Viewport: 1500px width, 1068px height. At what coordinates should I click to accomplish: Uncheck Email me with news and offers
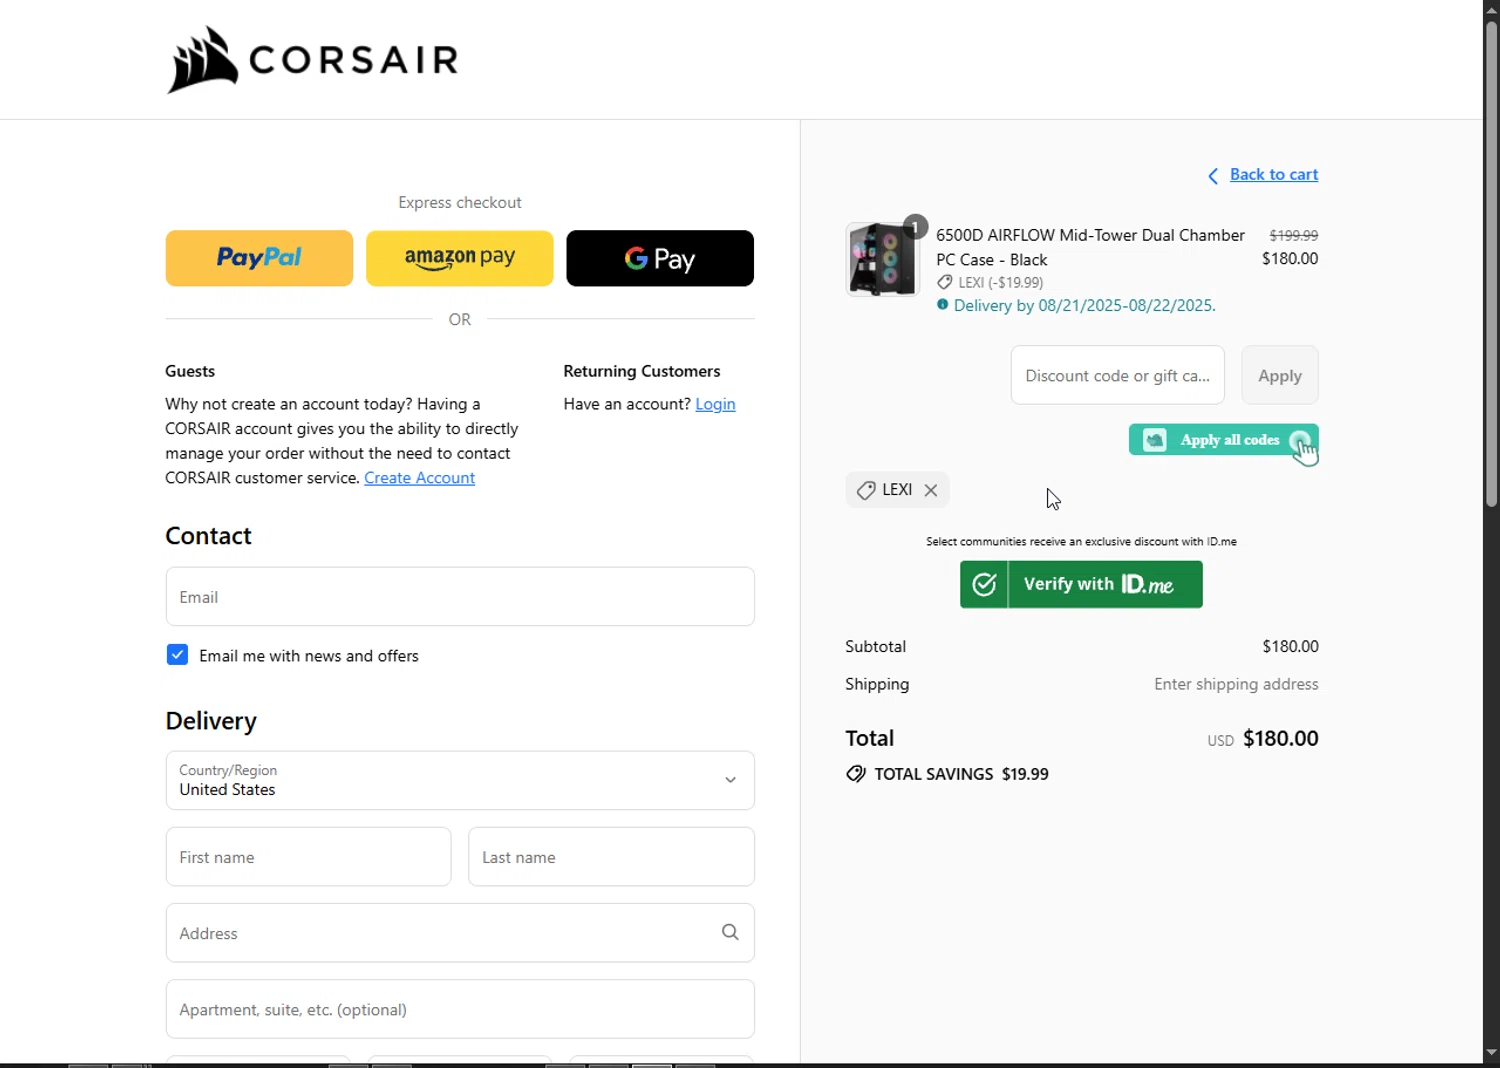pos(177,655)
